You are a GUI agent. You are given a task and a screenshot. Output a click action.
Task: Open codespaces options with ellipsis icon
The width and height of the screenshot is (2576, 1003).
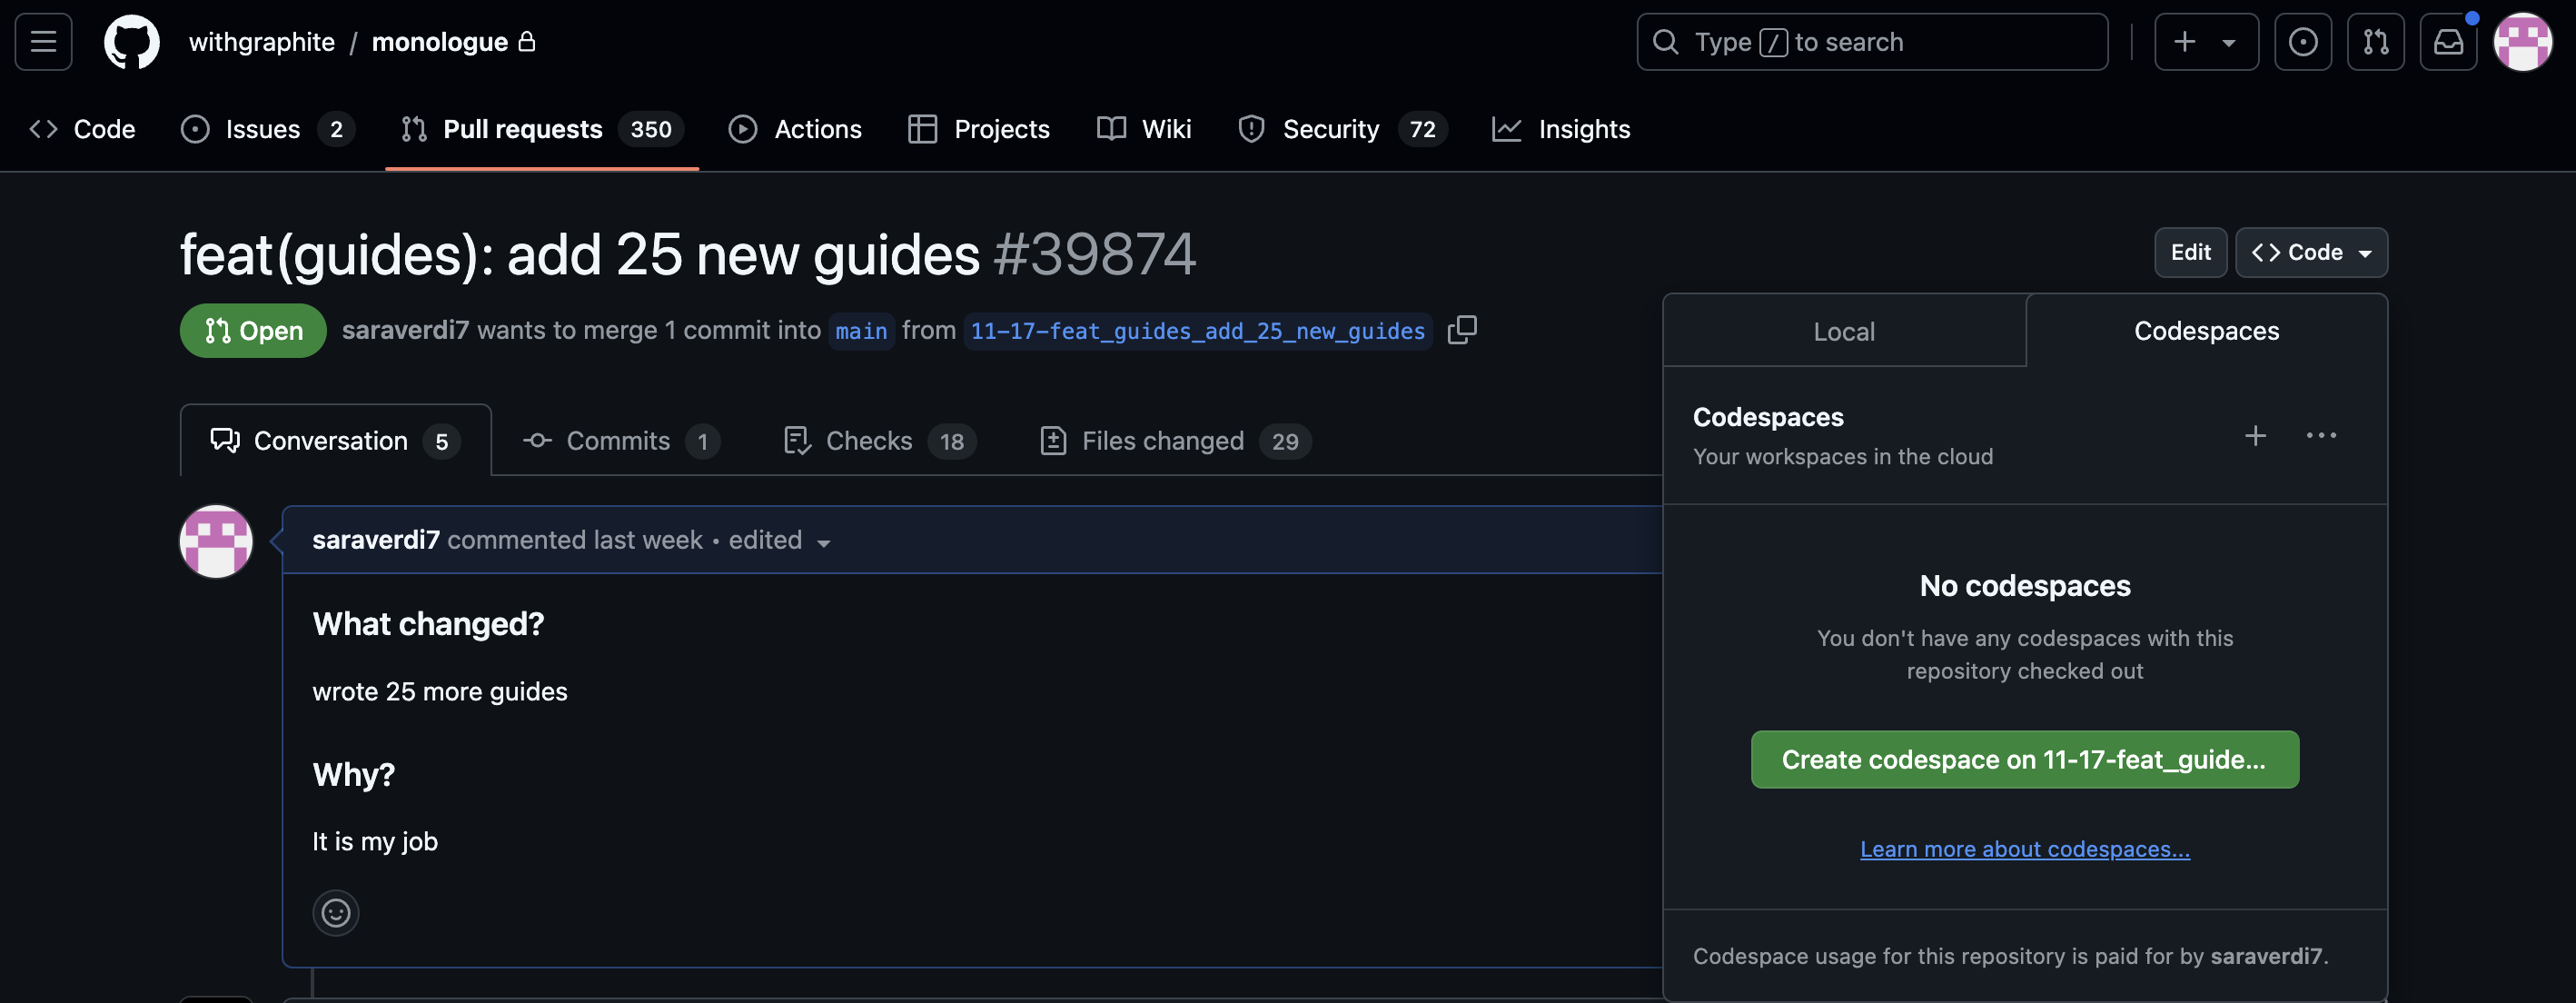point(2322,435)
